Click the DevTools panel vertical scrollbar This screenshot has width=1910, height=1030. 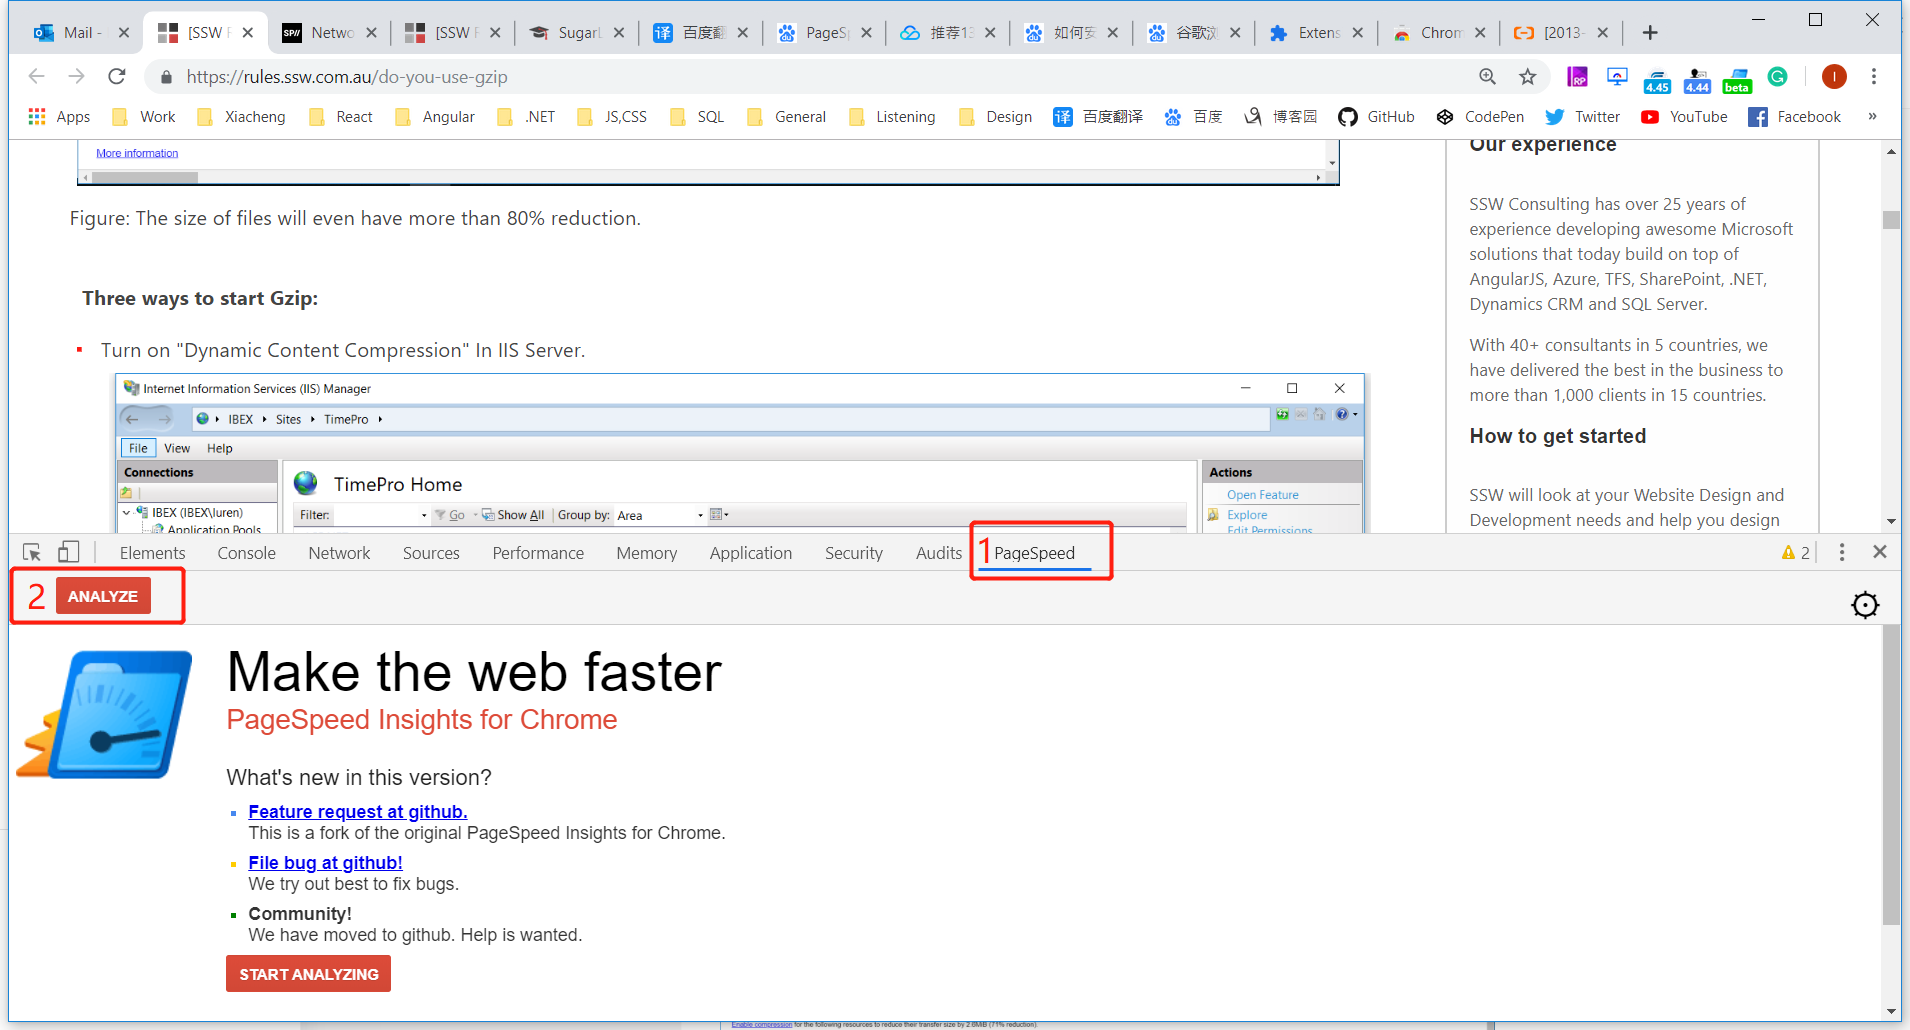click(1890, 780)
